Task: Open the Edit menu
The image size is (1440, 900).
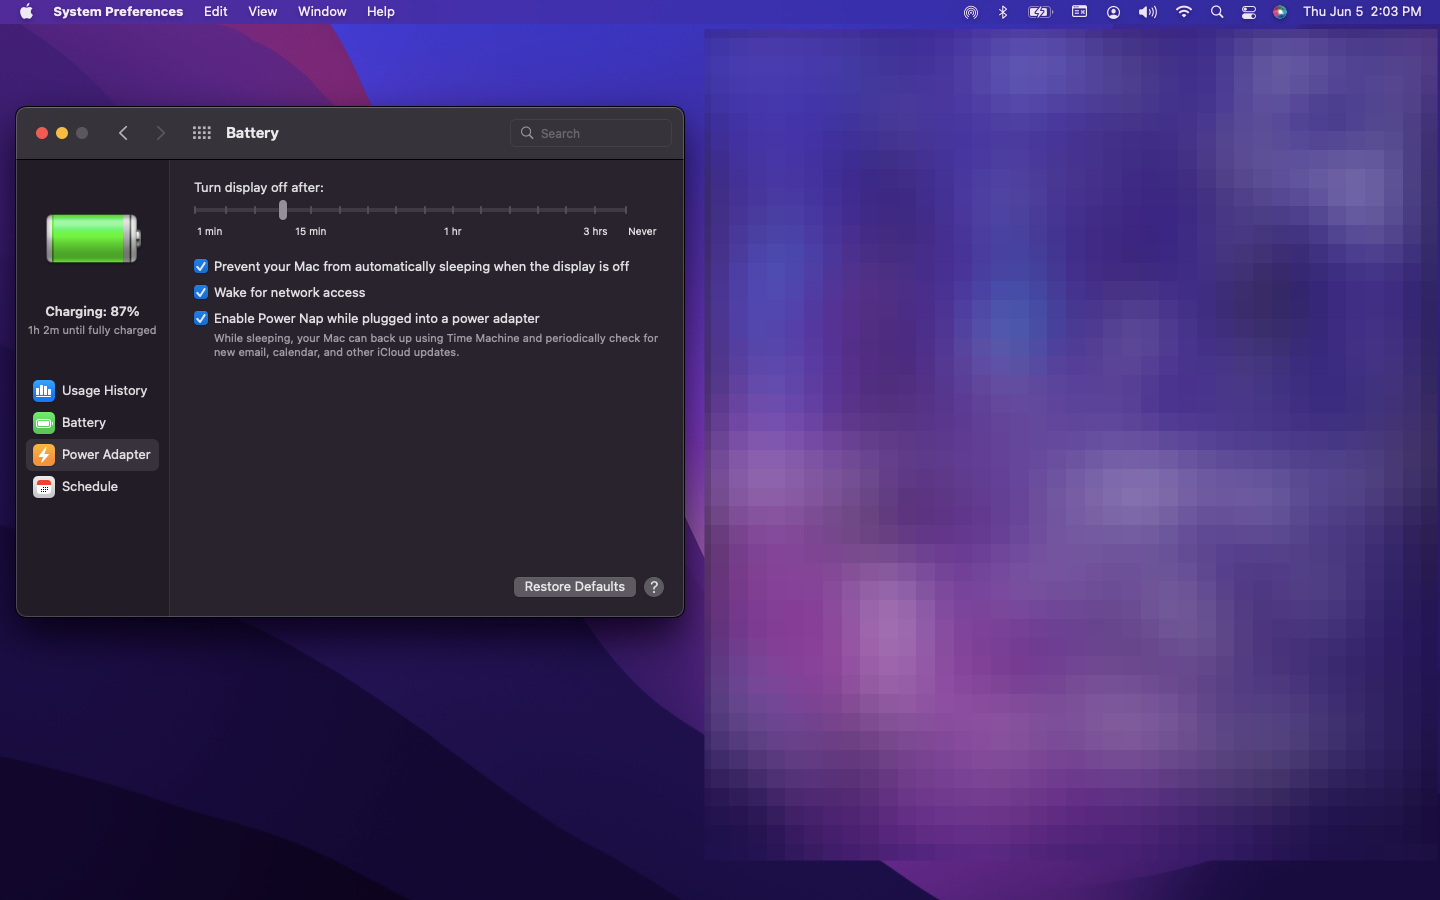Action: (216, 12)
